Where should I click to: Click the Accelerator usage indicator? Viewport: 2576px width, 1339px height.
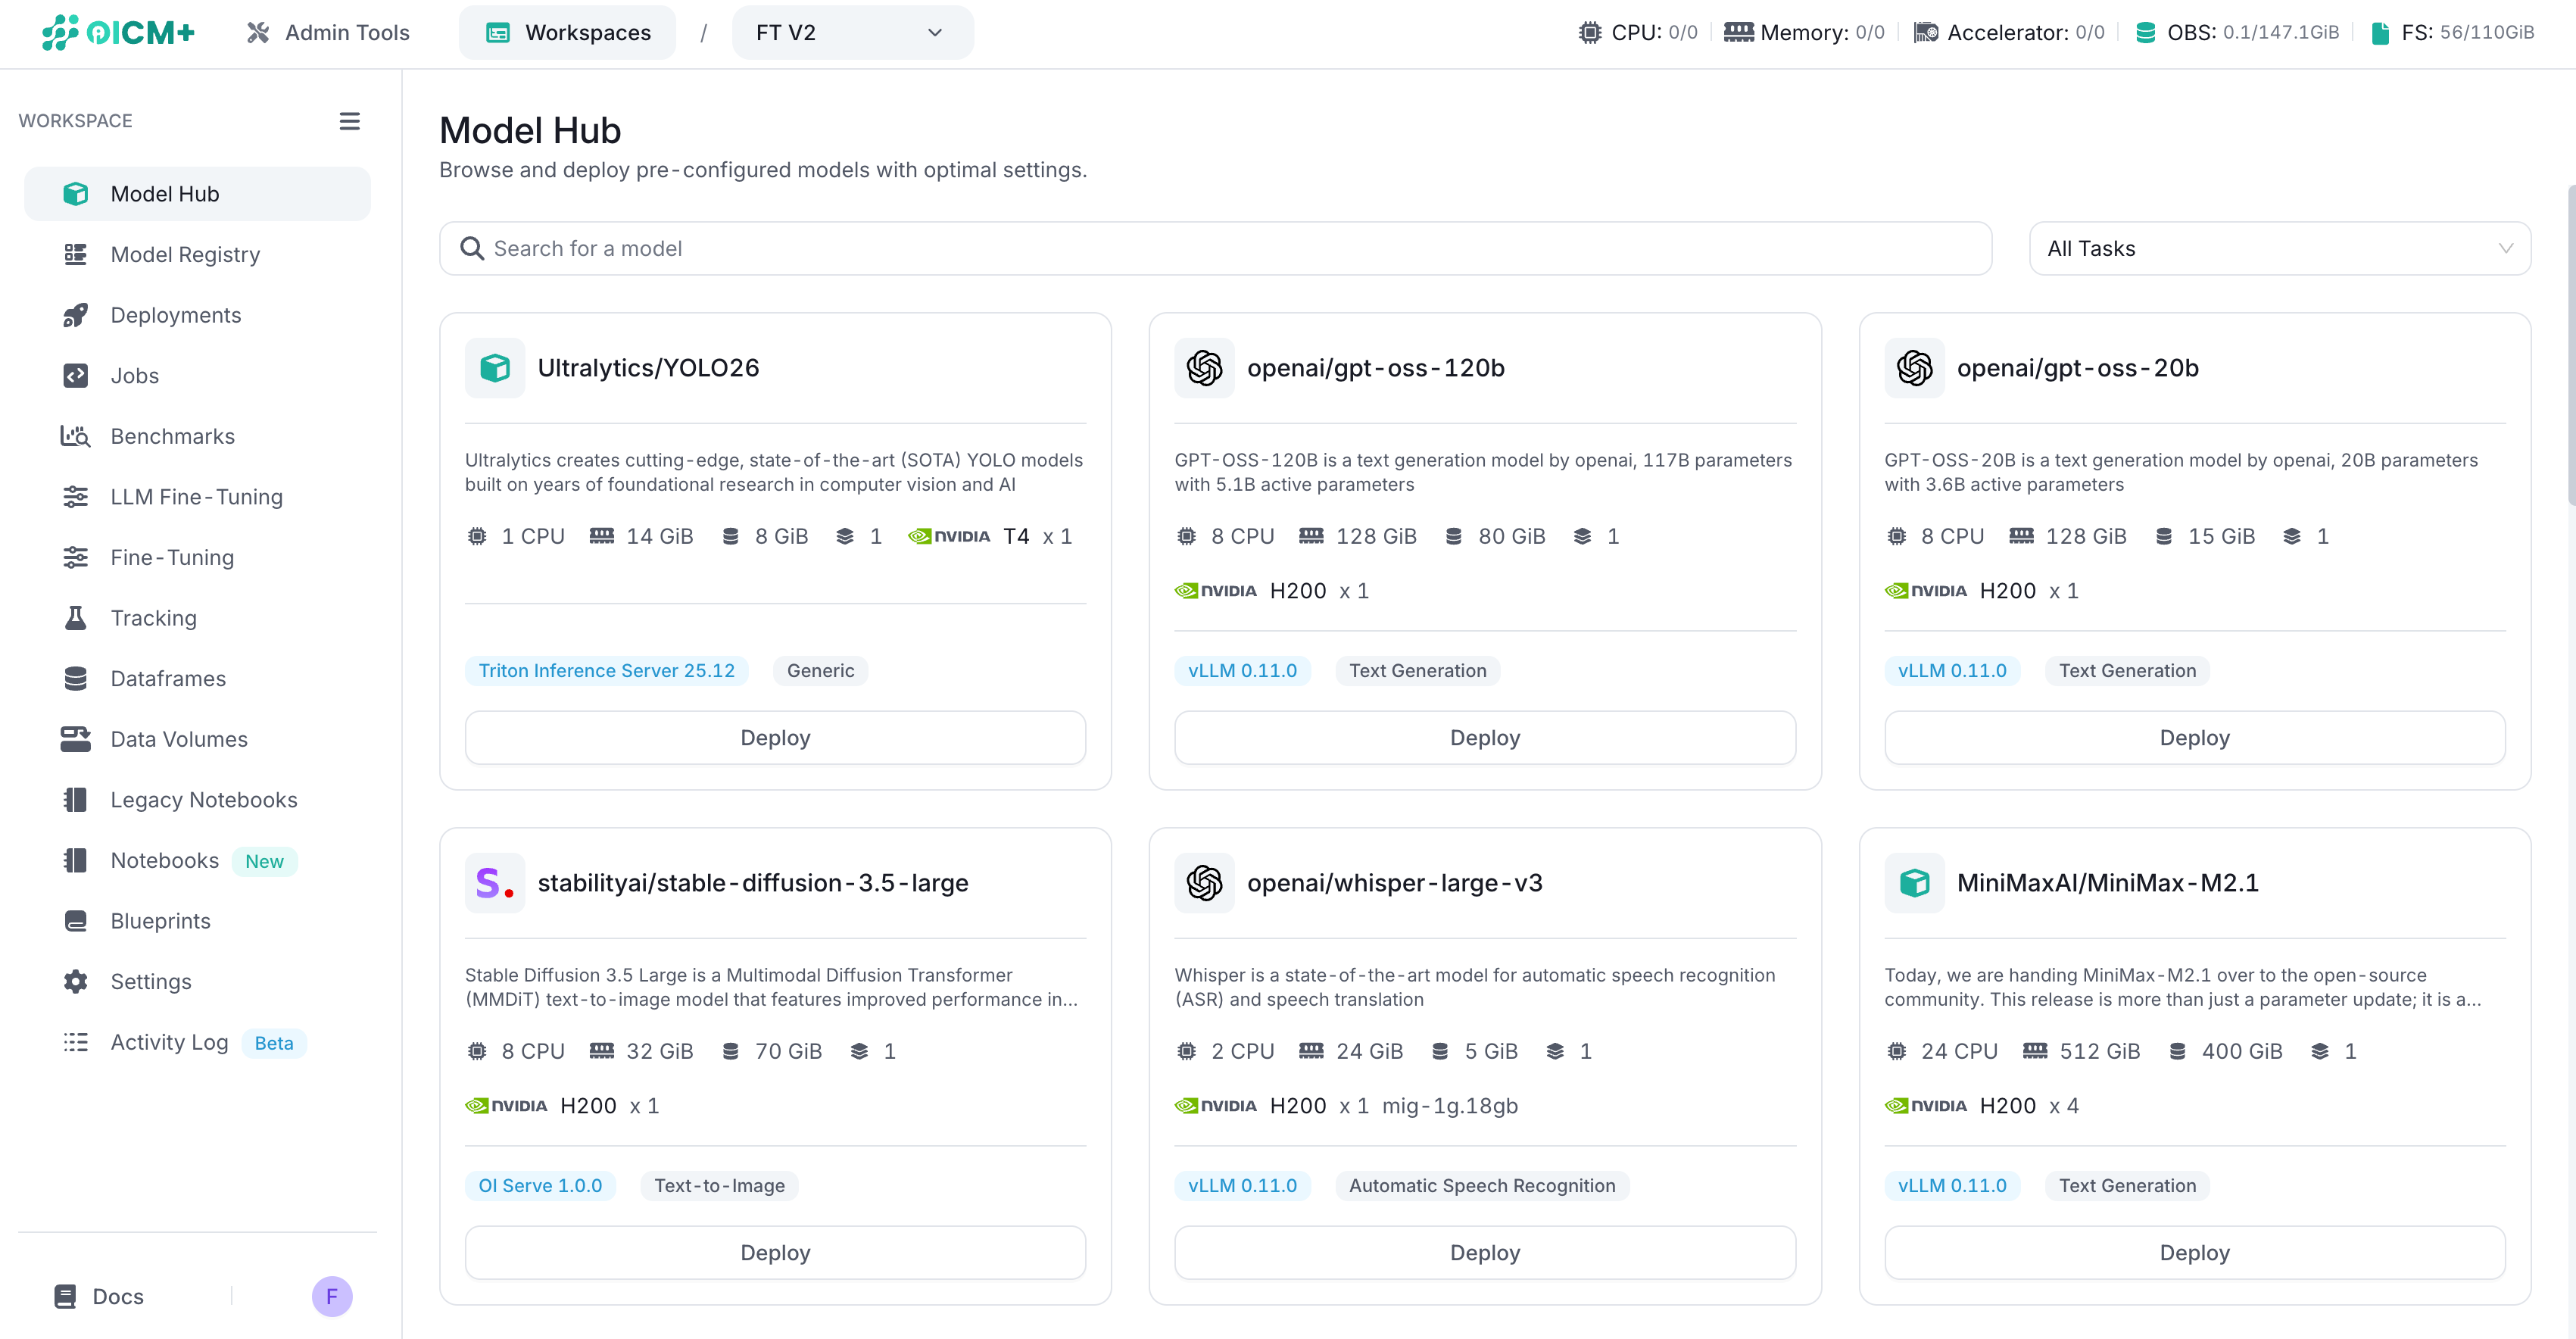(x=2009, y=33)
